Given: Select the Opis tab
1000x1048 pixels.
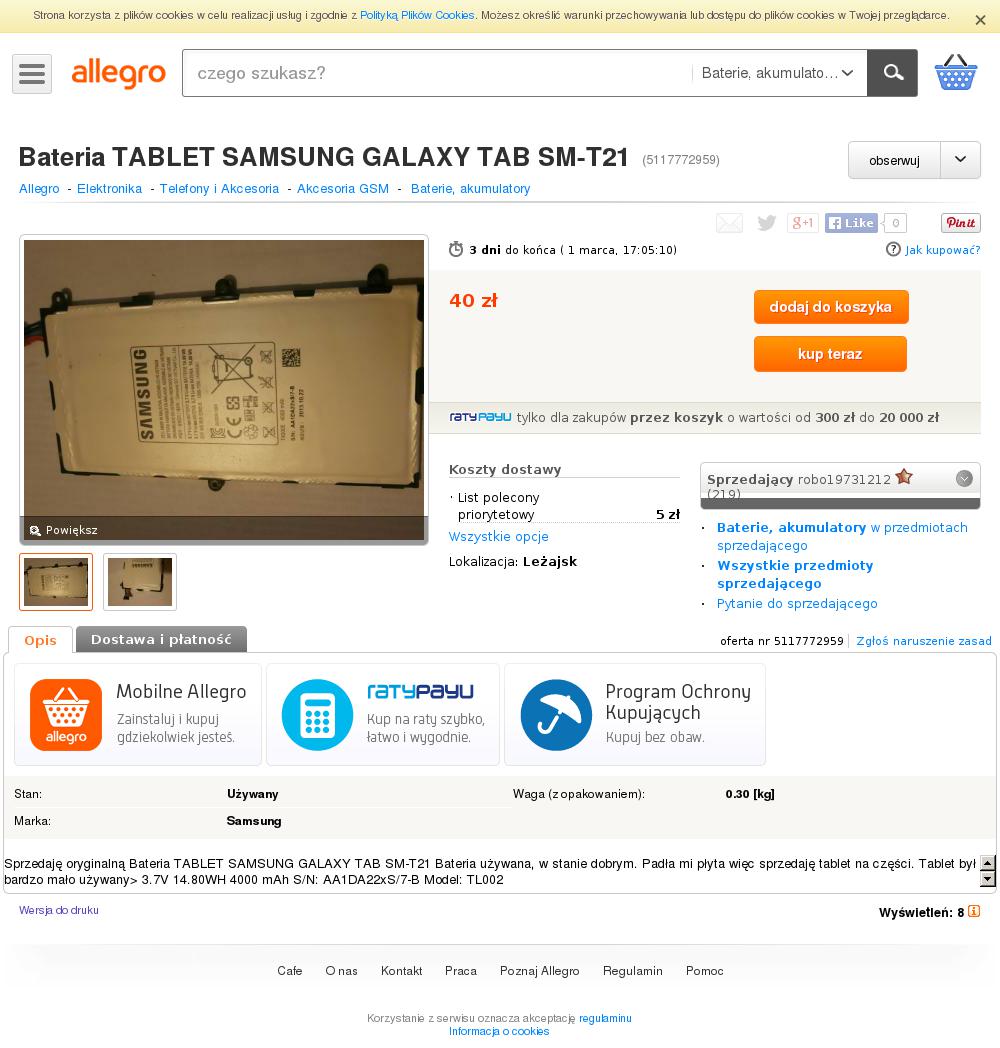Looking at the screenshot, I should pyautogui.click(x=40, y=640).
